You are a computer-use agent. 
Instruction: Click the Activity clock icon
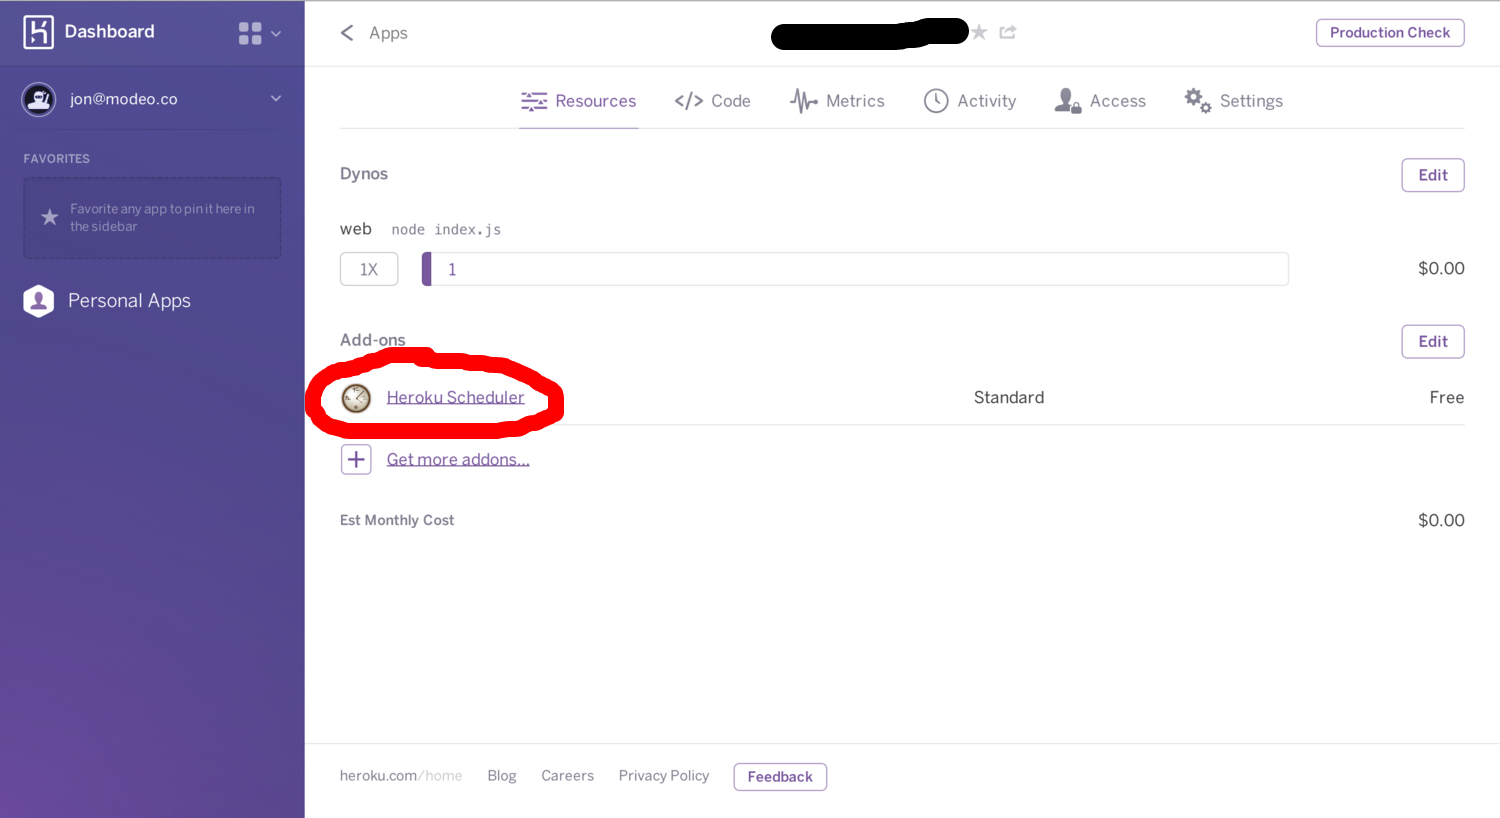(x=936, y=101)
